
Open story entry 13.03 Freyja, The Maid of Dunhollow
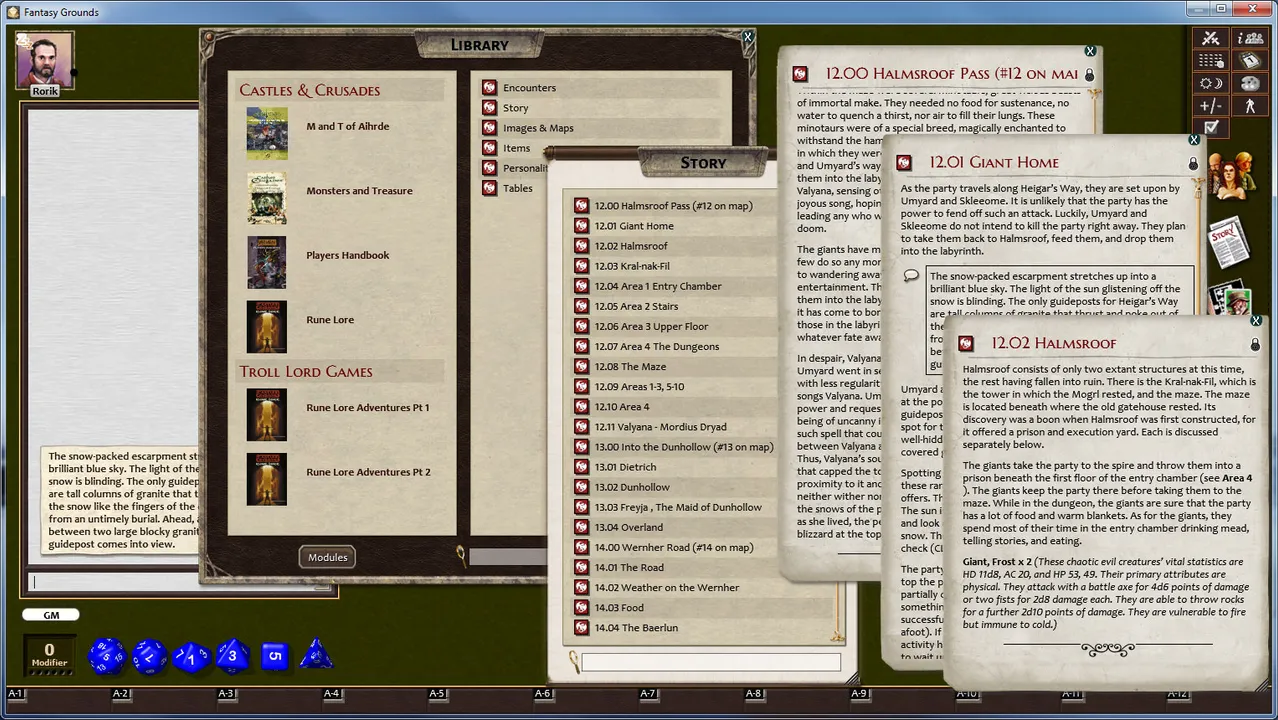(x=678, y=507)
